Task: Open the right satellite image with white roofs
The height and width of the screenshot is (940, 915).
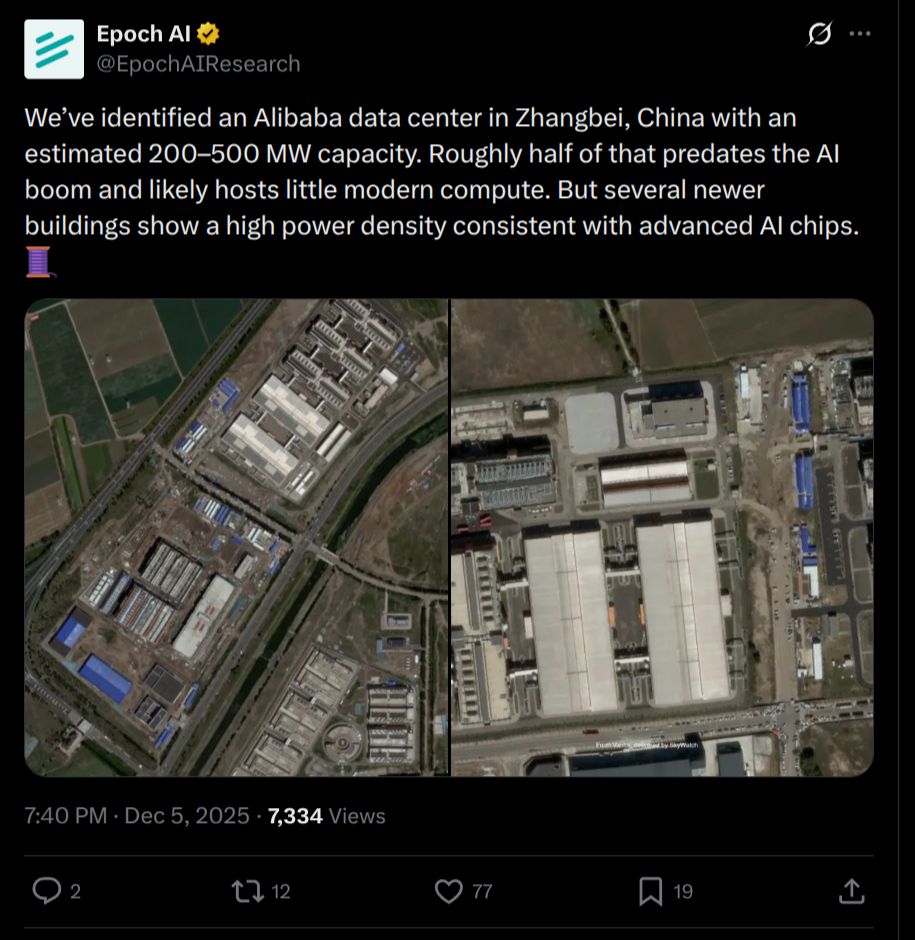Action: (662, 537)
